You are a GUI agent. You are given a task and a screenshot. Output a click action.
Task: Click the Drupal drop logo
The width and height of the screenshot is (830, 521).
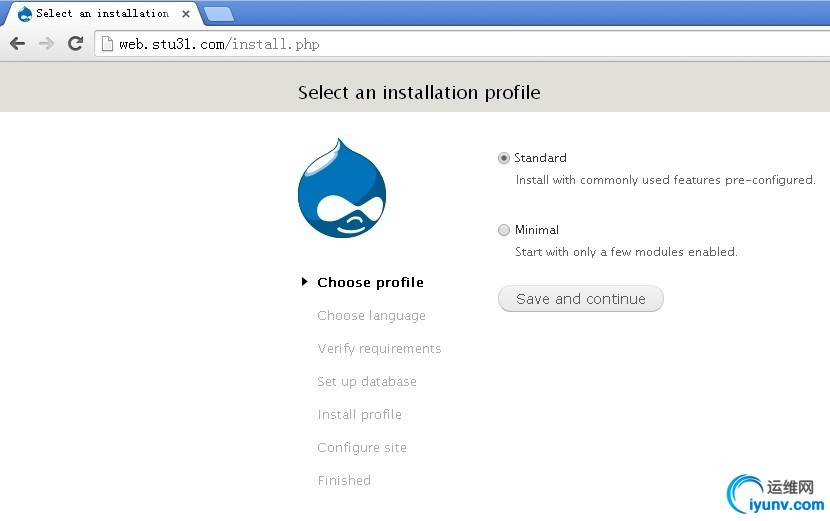point(342,188)
